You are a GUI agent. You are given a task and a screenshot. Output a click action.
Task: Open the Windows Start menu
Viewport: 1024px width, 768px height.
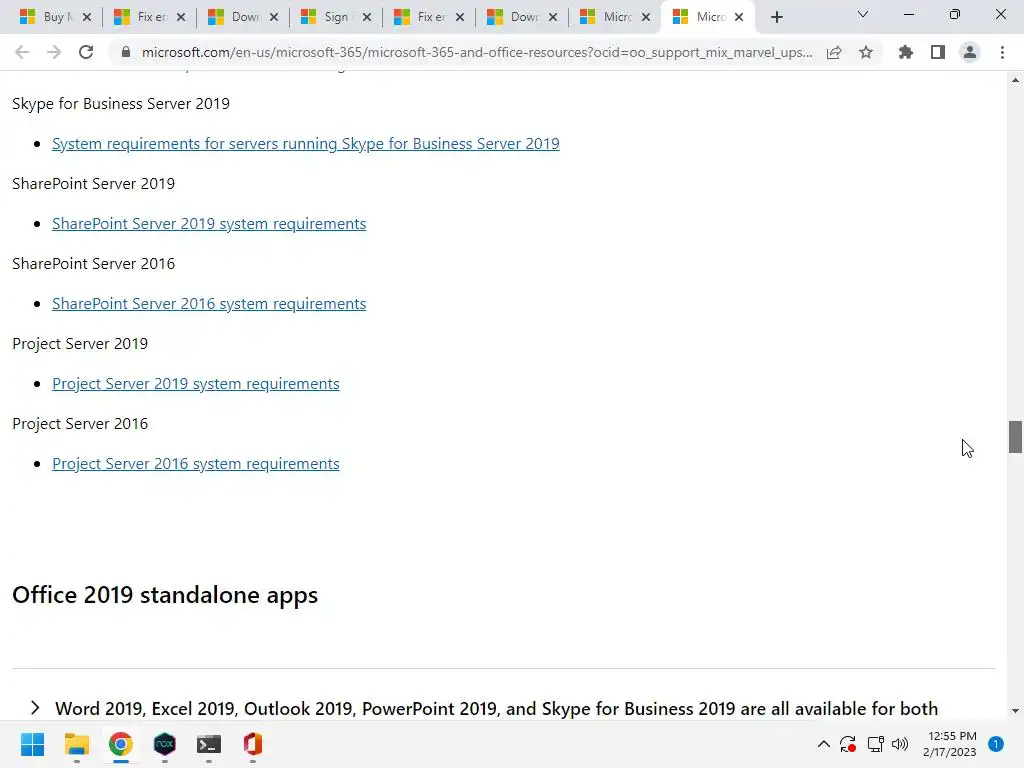(33, 744)
